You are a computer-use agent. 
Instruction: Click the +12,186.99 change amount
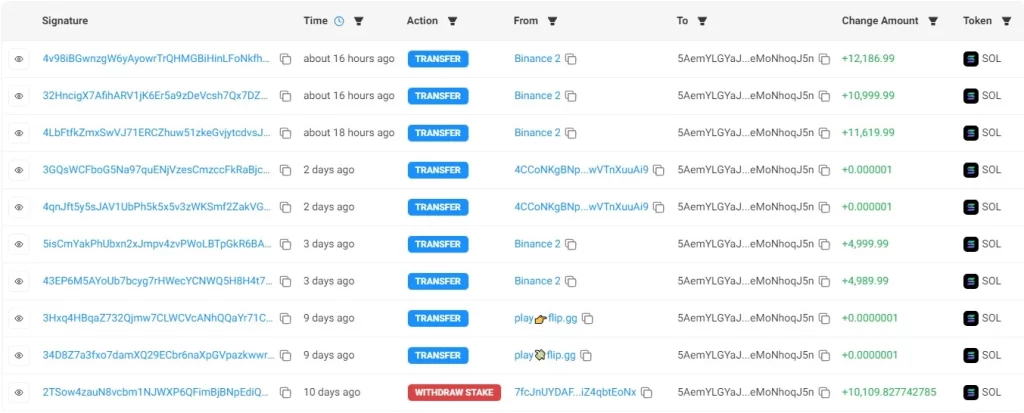click(868, 59)
